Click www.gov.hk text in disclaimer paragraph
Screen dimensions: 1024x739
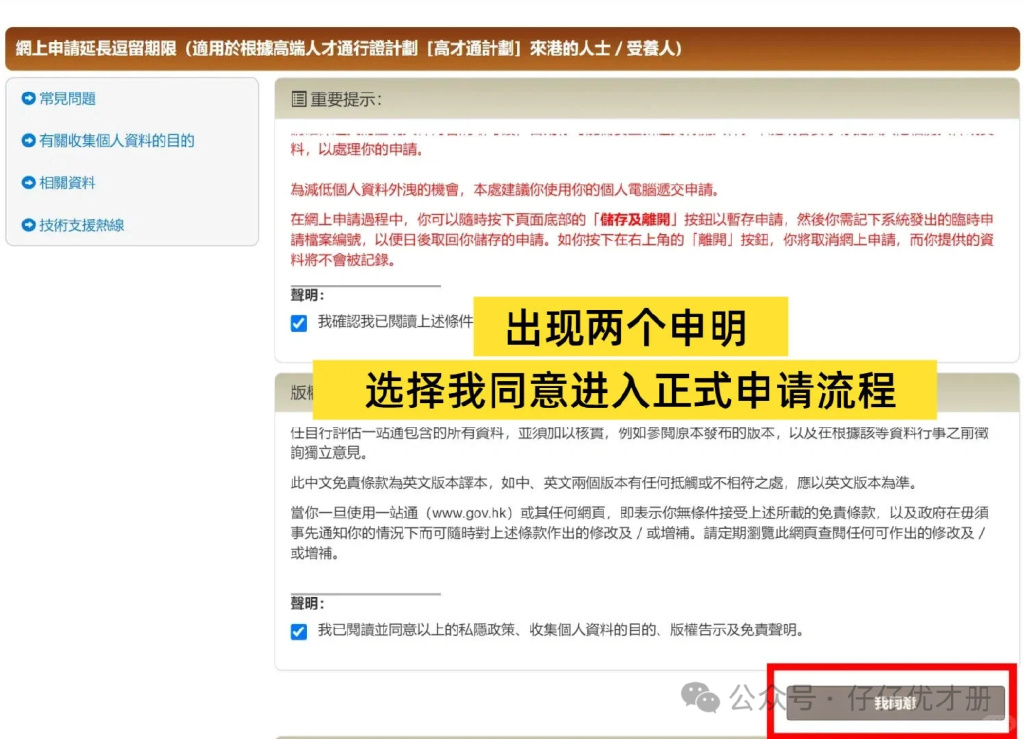pyautogui.click(x=470, y=513)
